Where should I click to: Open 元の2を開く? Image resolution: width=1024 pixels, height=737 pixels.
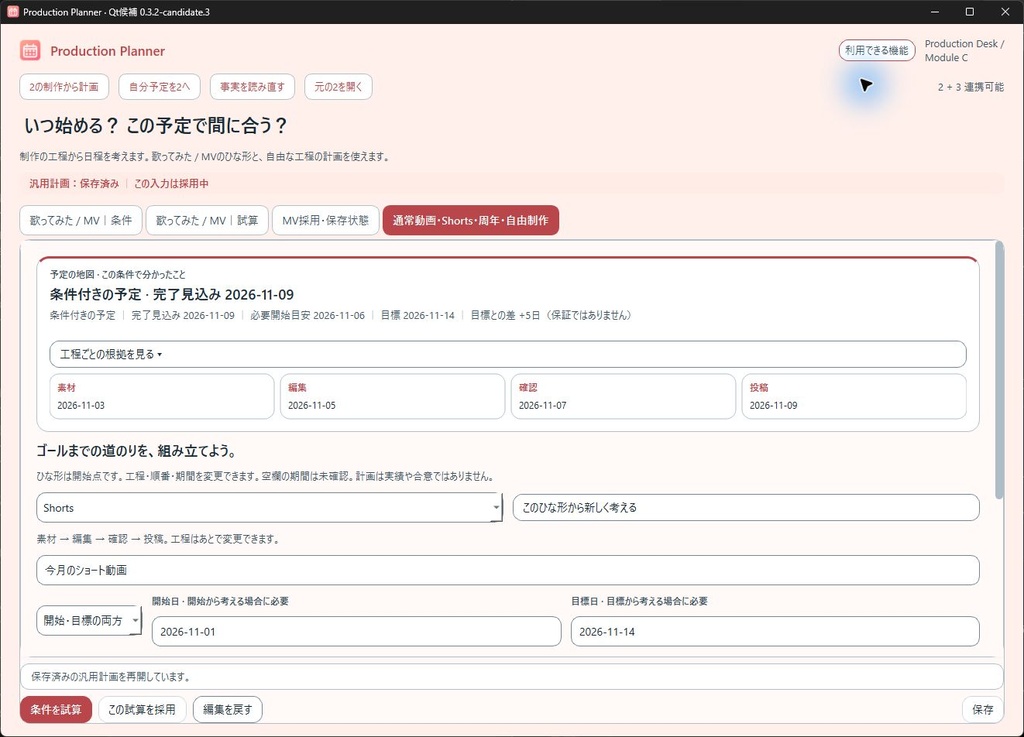338,87
